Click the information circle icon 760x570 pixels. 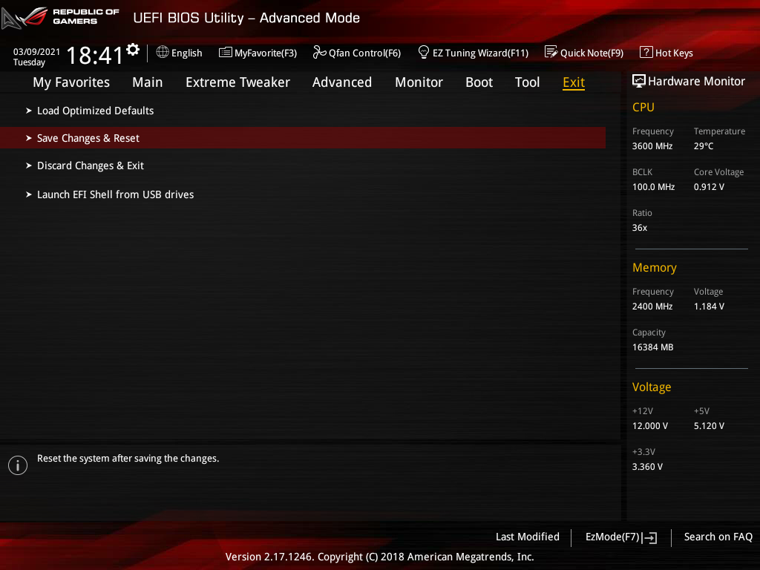click(18, 465)
